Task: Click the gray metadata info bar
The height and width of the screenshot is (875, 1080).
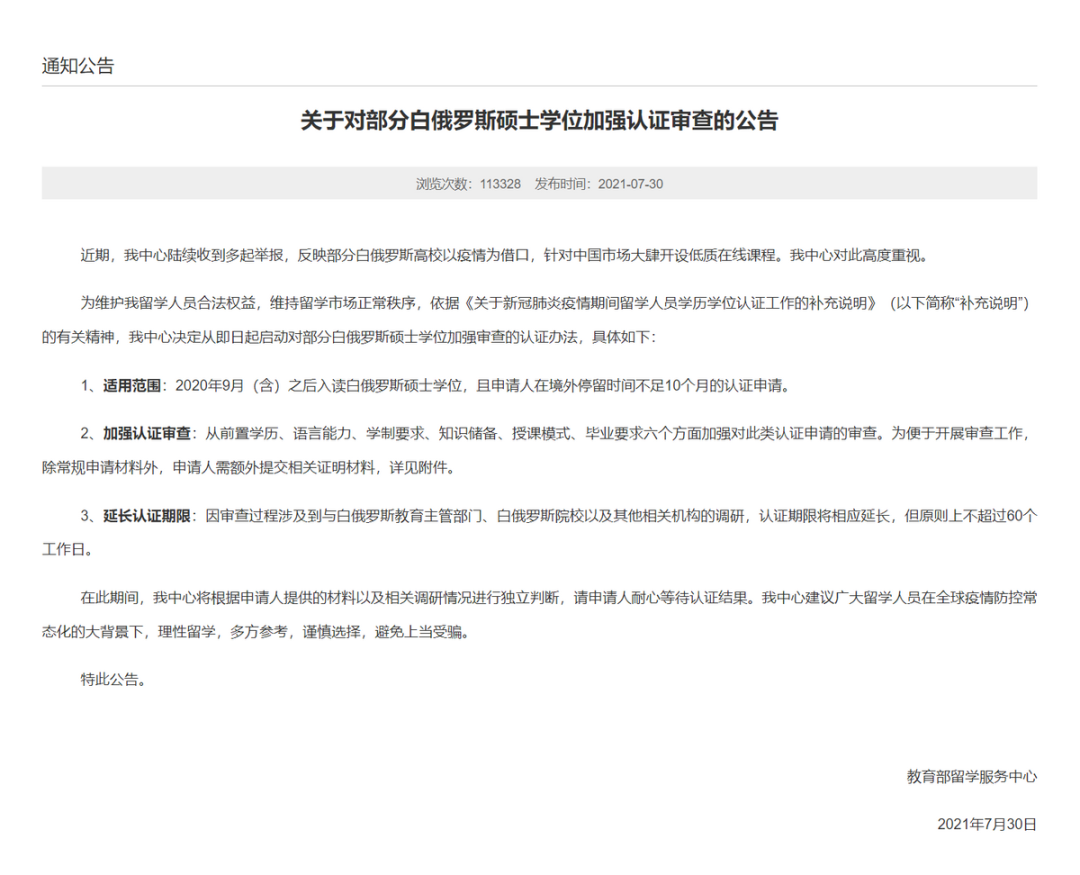Action: 540,184
